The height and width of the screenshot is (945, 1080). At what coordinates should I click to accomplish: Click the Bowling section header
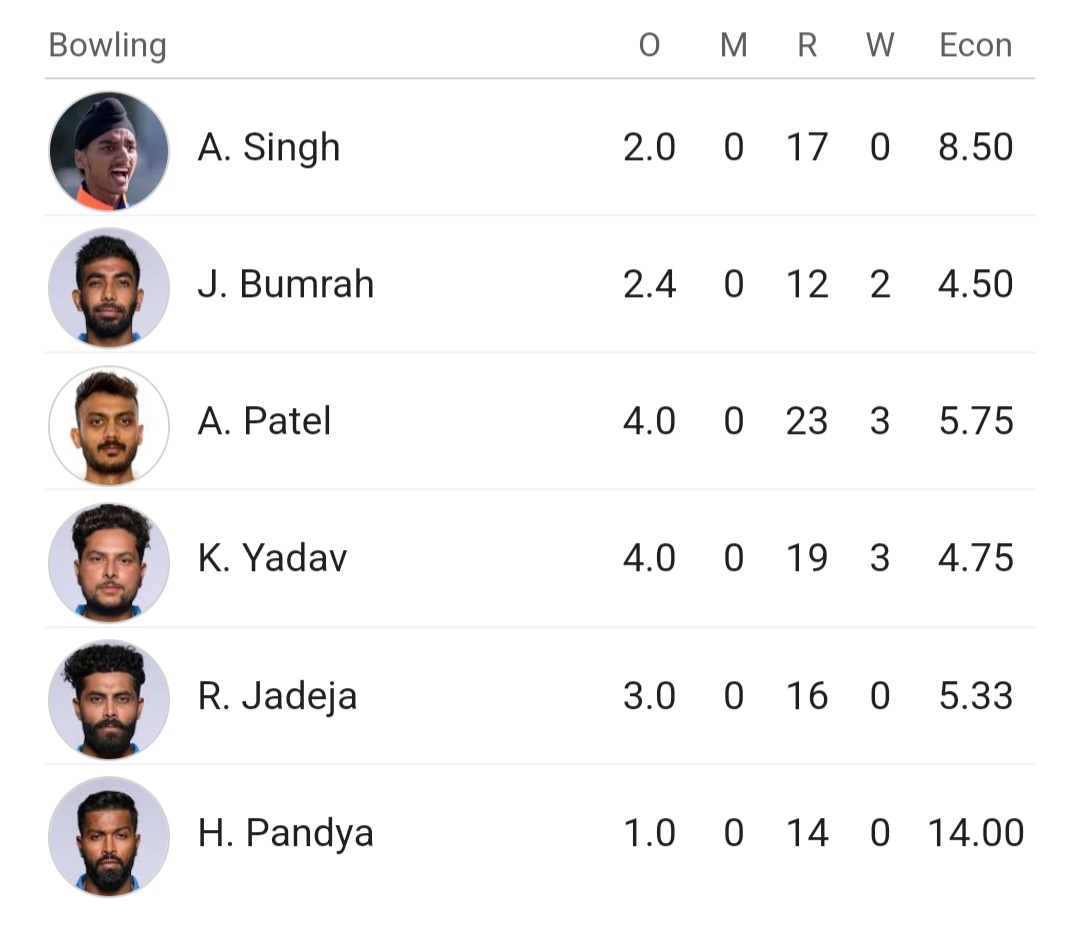click(x=107, y=46)
